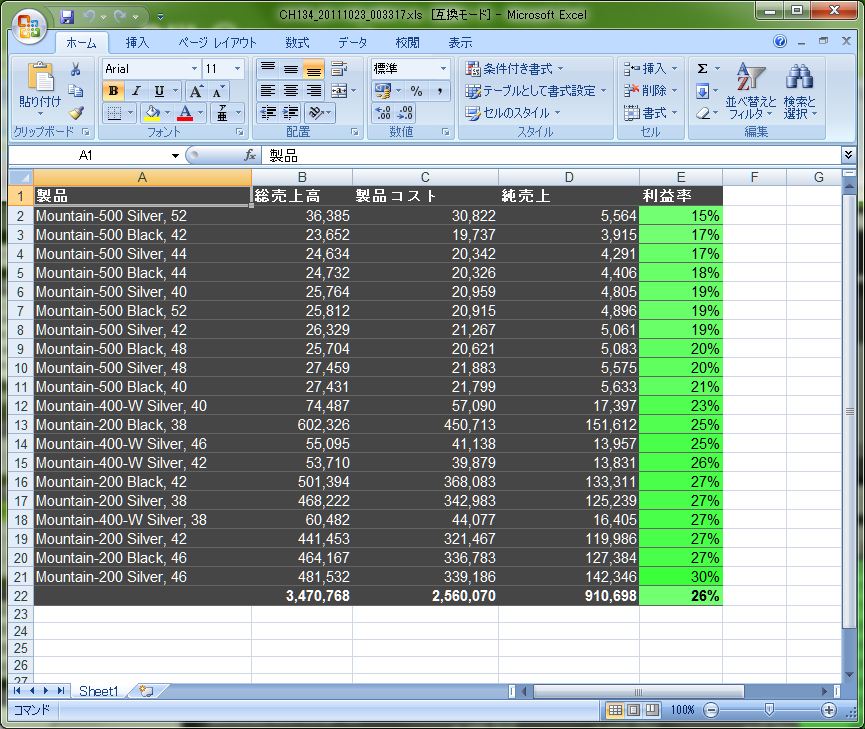
Task: Click 検索と選択 binoculars button
Action: (x=800, y=91)
